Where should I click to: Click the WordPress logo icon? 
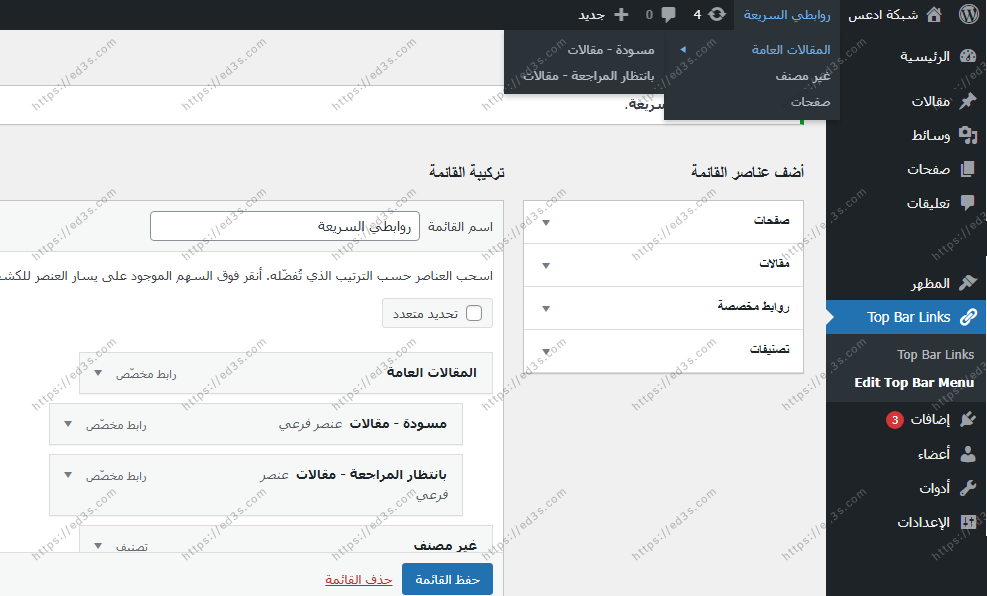[969, 14]
